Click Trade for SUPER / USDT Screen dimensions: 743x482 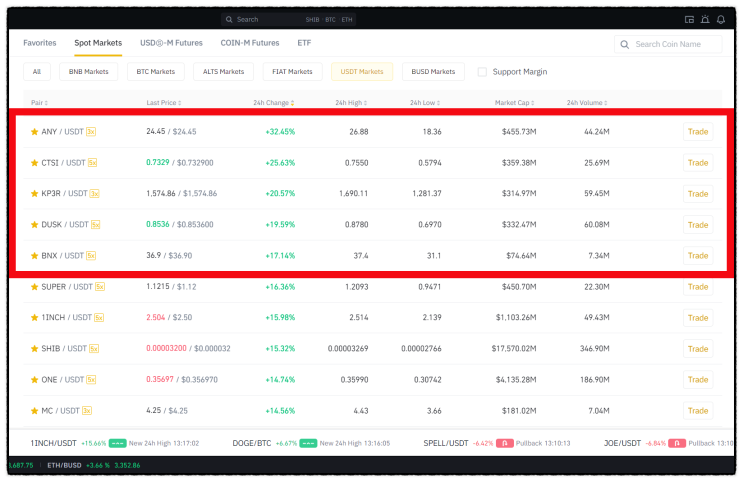(x=698, y=287)
